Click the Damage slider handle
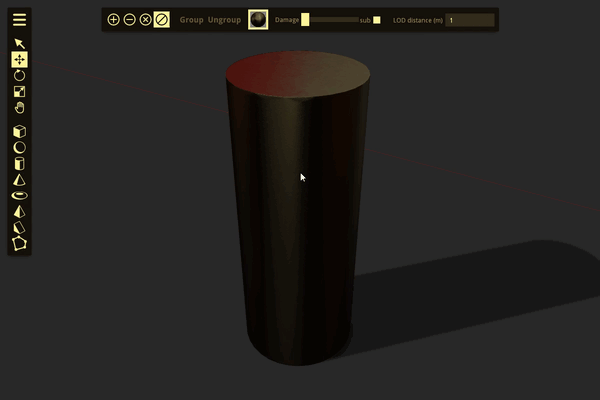Viewport: 600px width, 400px height. click(305, 20)
